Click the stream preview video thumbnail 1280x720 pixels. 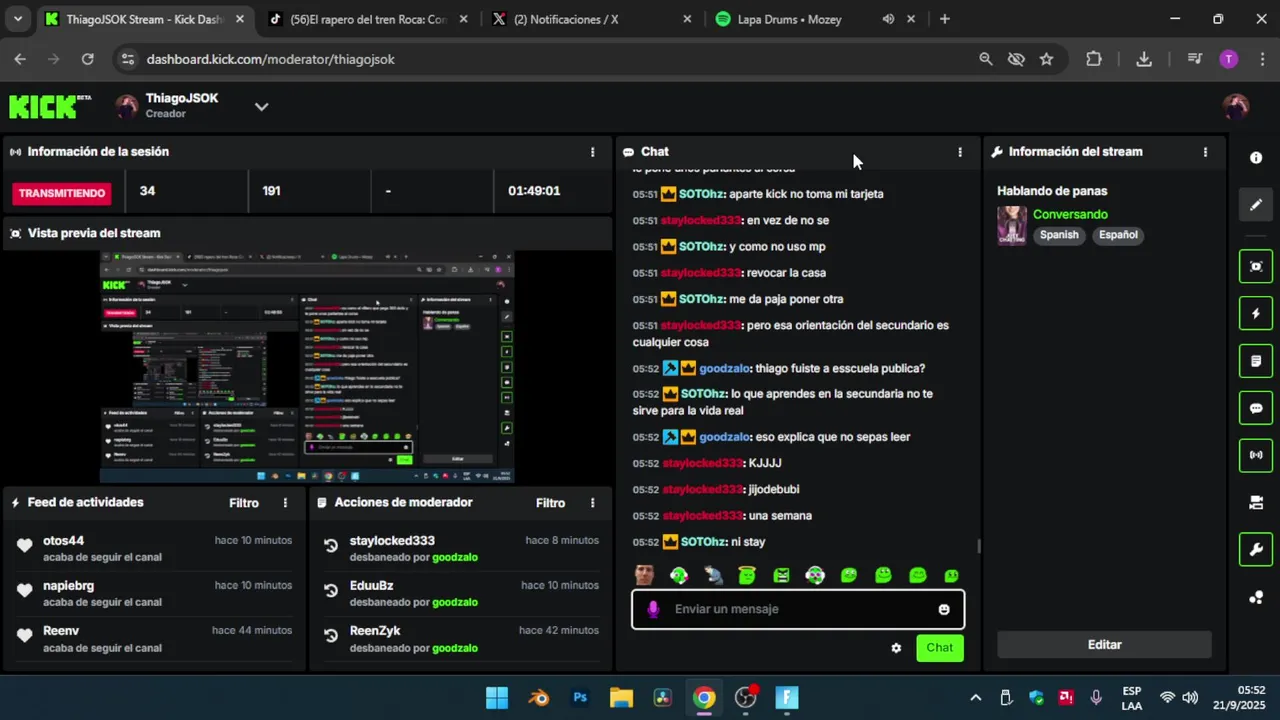[x=306, y=367]
